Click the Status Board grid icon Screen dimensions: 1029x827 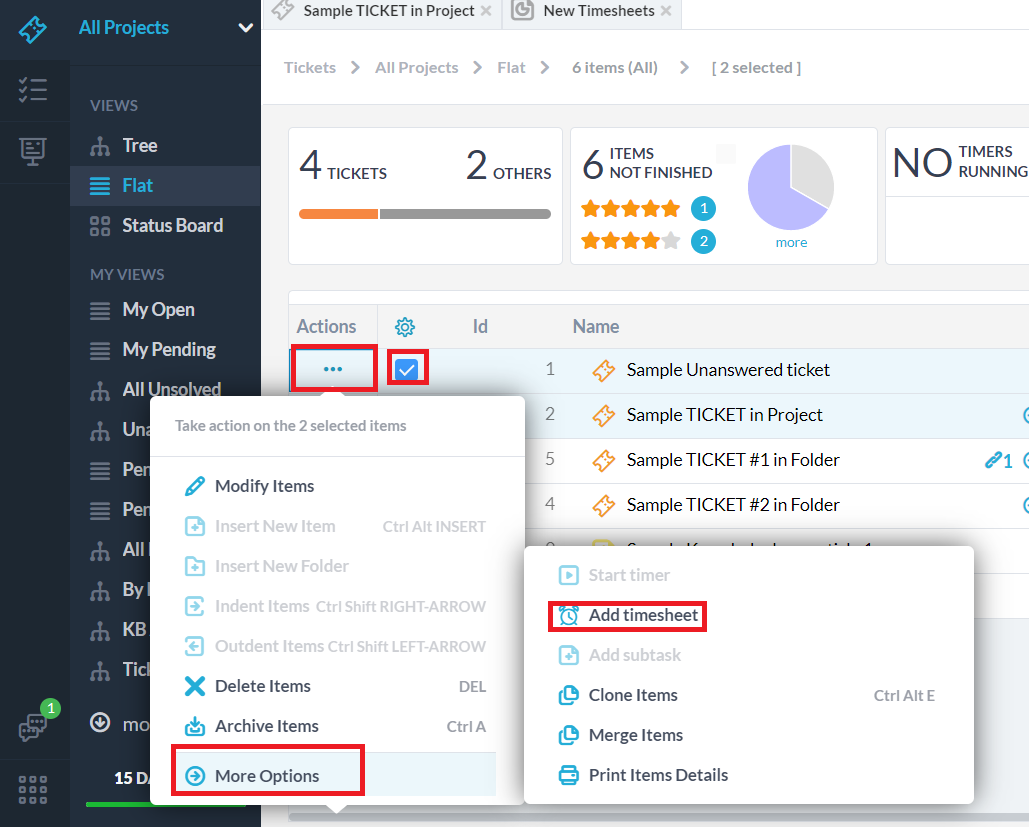click(100, 226)
